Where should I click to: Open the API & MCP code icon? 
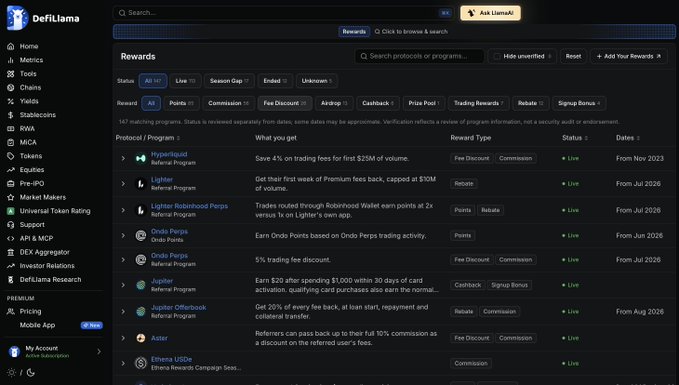click(11, 239)
